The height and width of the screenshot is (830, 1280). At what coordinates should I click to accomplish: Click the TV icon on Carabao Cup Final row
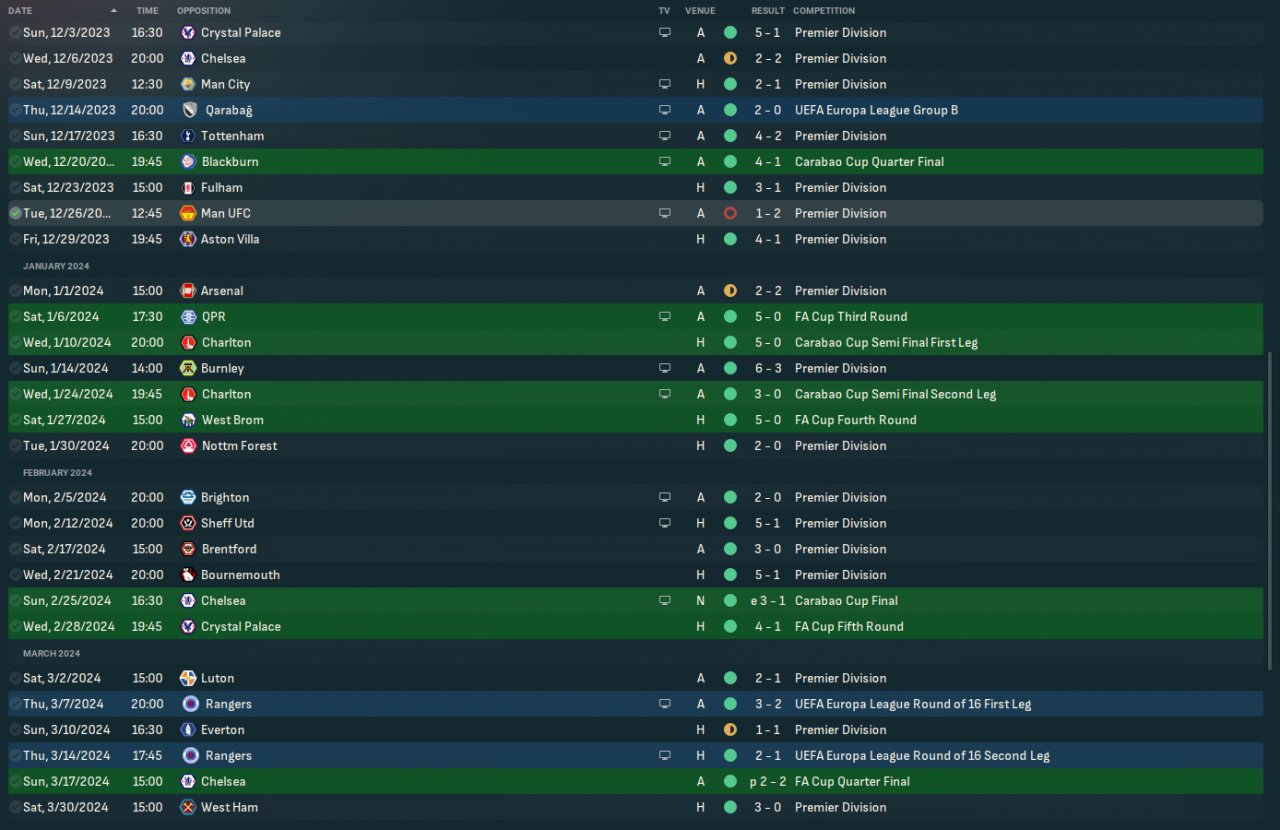(664, 601)
